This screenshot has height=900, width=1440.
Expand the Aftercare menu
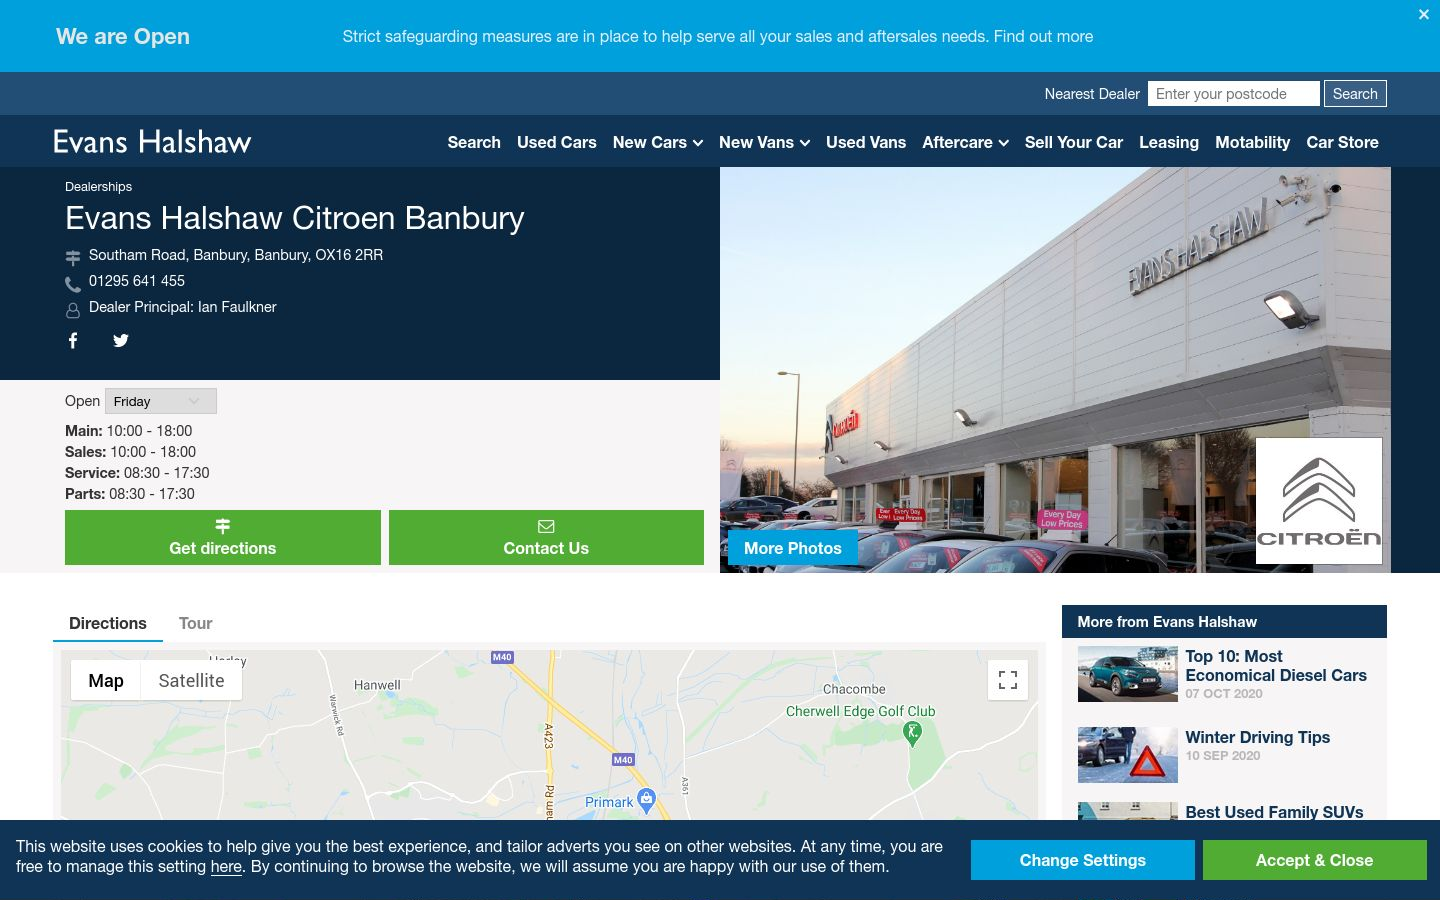coord(965,142)
